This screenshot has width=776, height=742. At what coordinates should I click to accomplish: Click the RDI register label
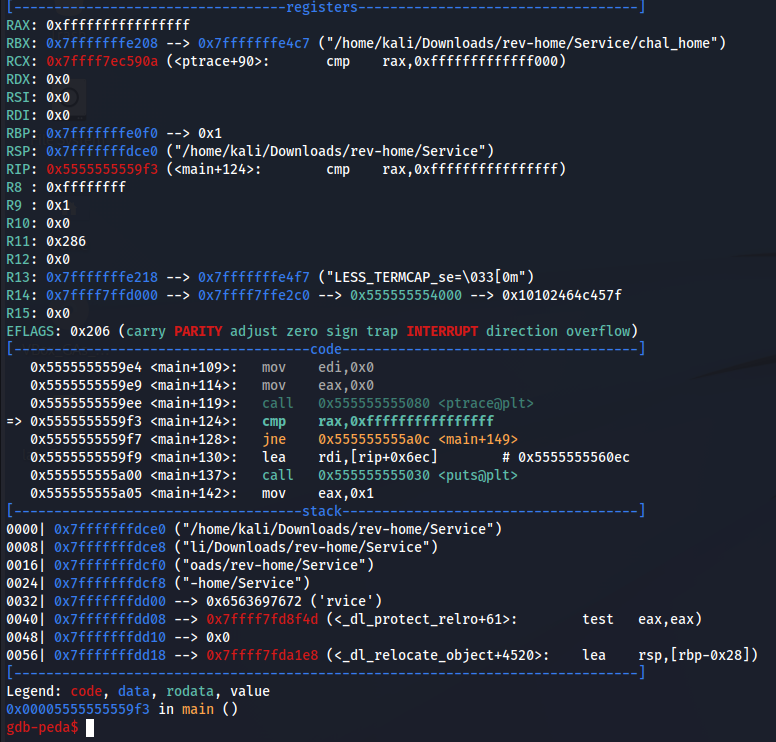coord(18,115)
